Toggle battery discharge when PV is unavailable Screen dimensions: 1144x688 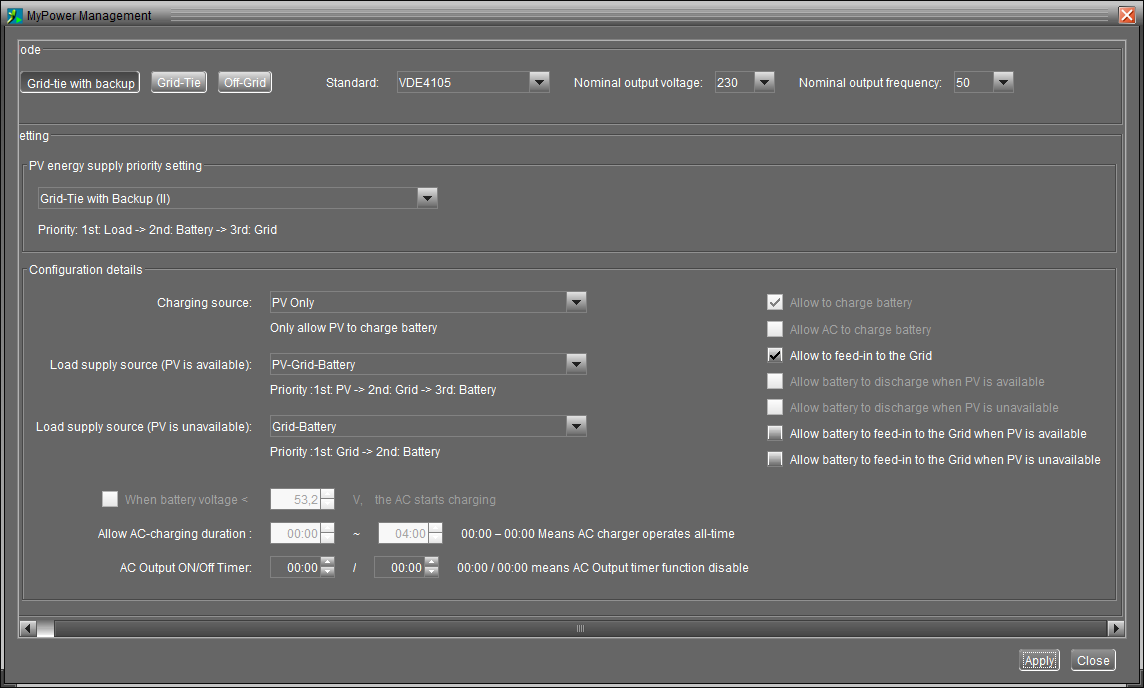(x=775, y=407)
